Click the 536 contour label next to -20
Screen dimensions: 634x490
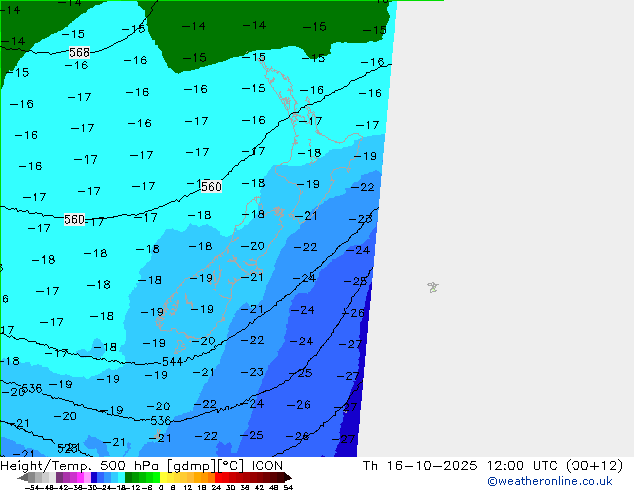(32, 389)
